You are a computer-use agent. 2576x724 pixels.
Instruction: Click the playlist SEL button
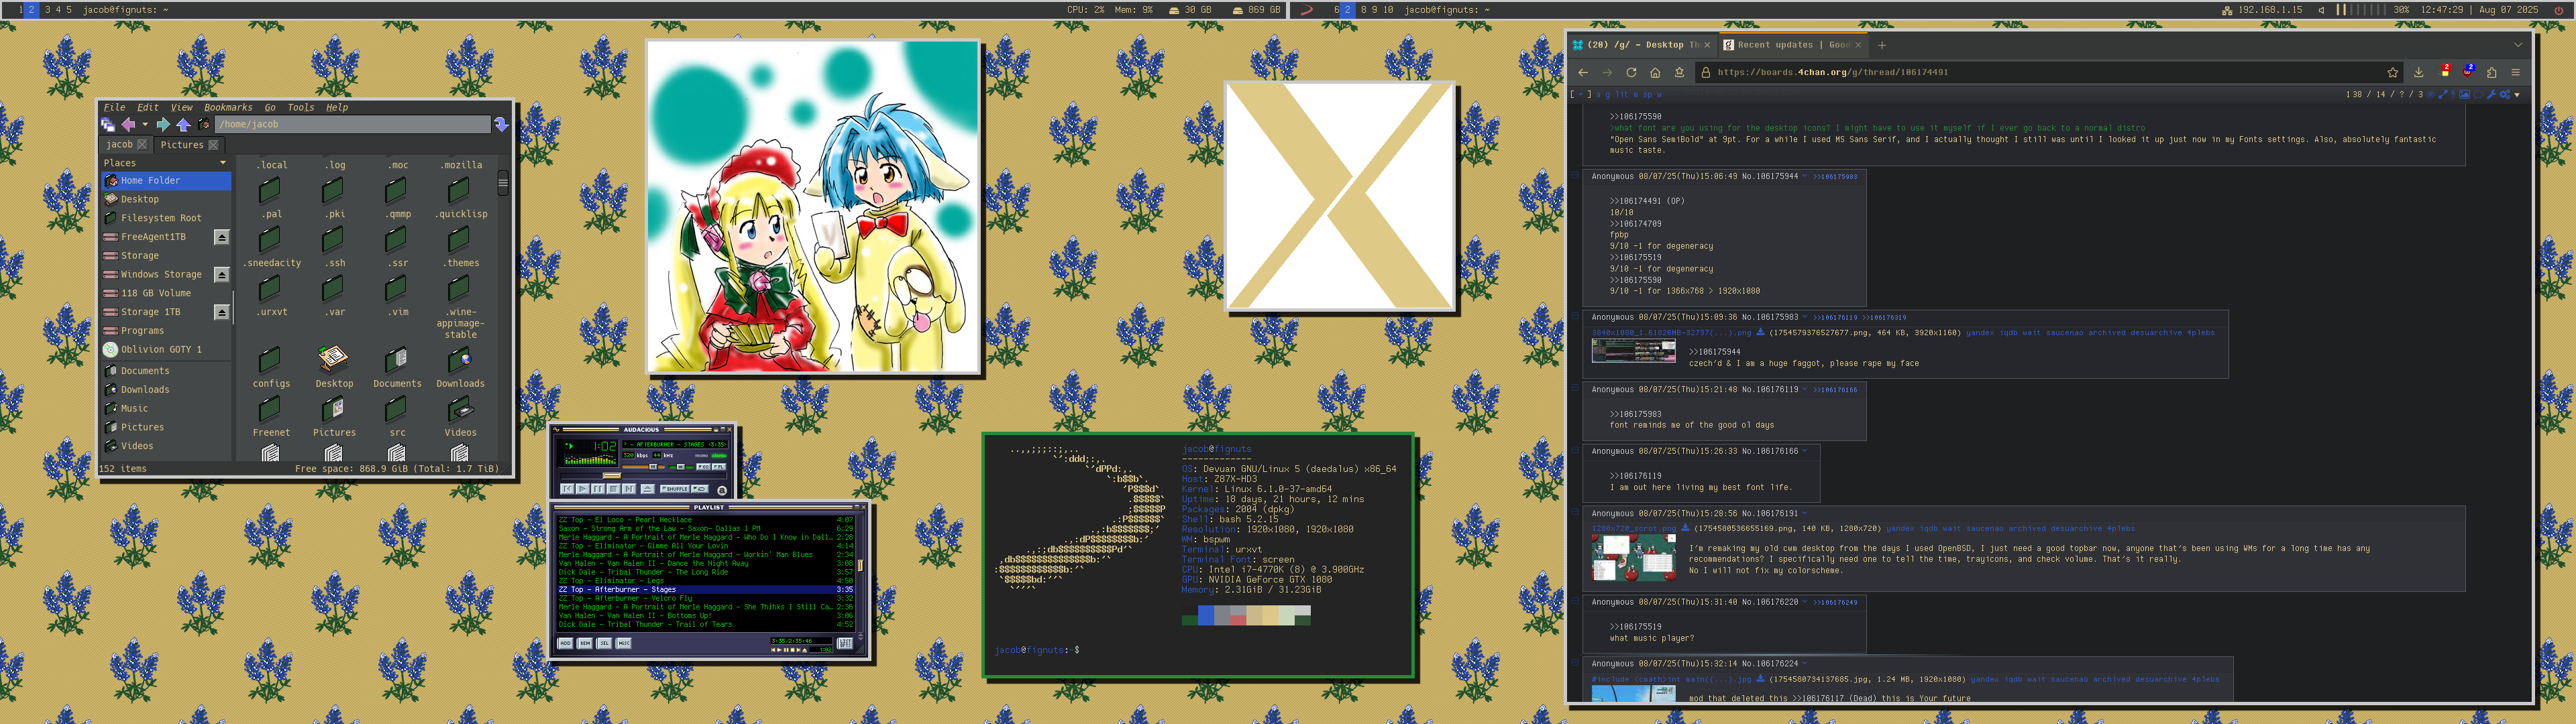coord(605,643)
